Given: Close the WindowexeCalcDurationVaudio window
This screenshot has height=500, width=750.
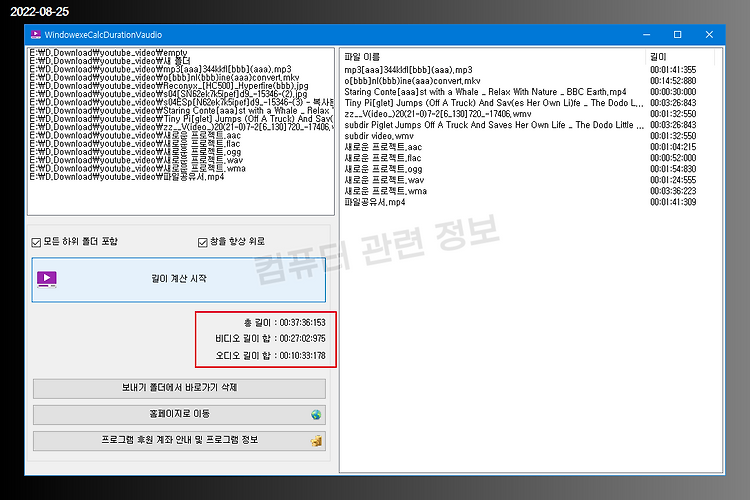Looking at the screenshot, I should [709, 34].
